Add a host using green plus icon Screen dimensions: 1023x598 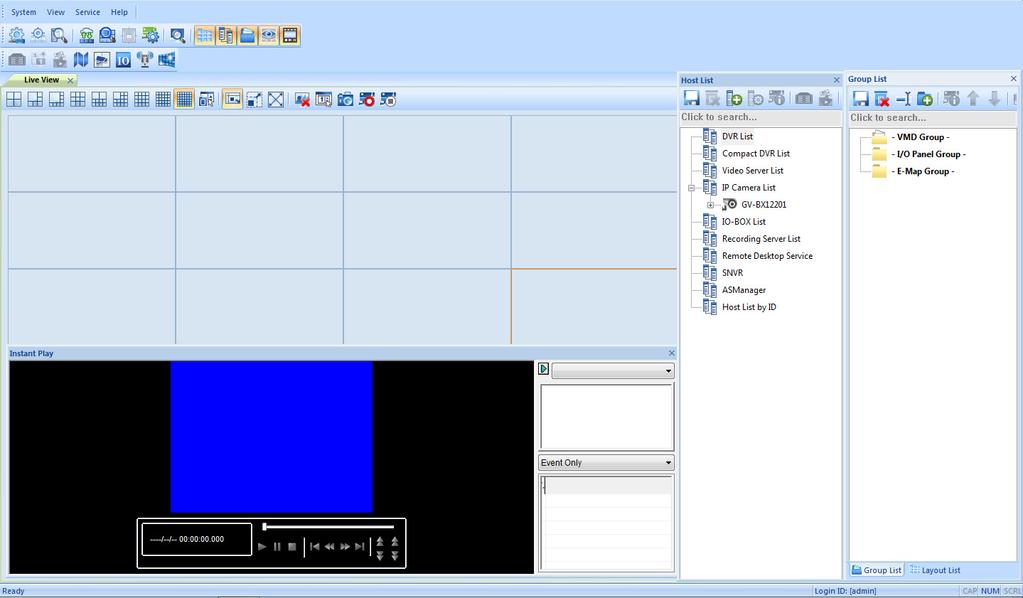coord(735,98)
